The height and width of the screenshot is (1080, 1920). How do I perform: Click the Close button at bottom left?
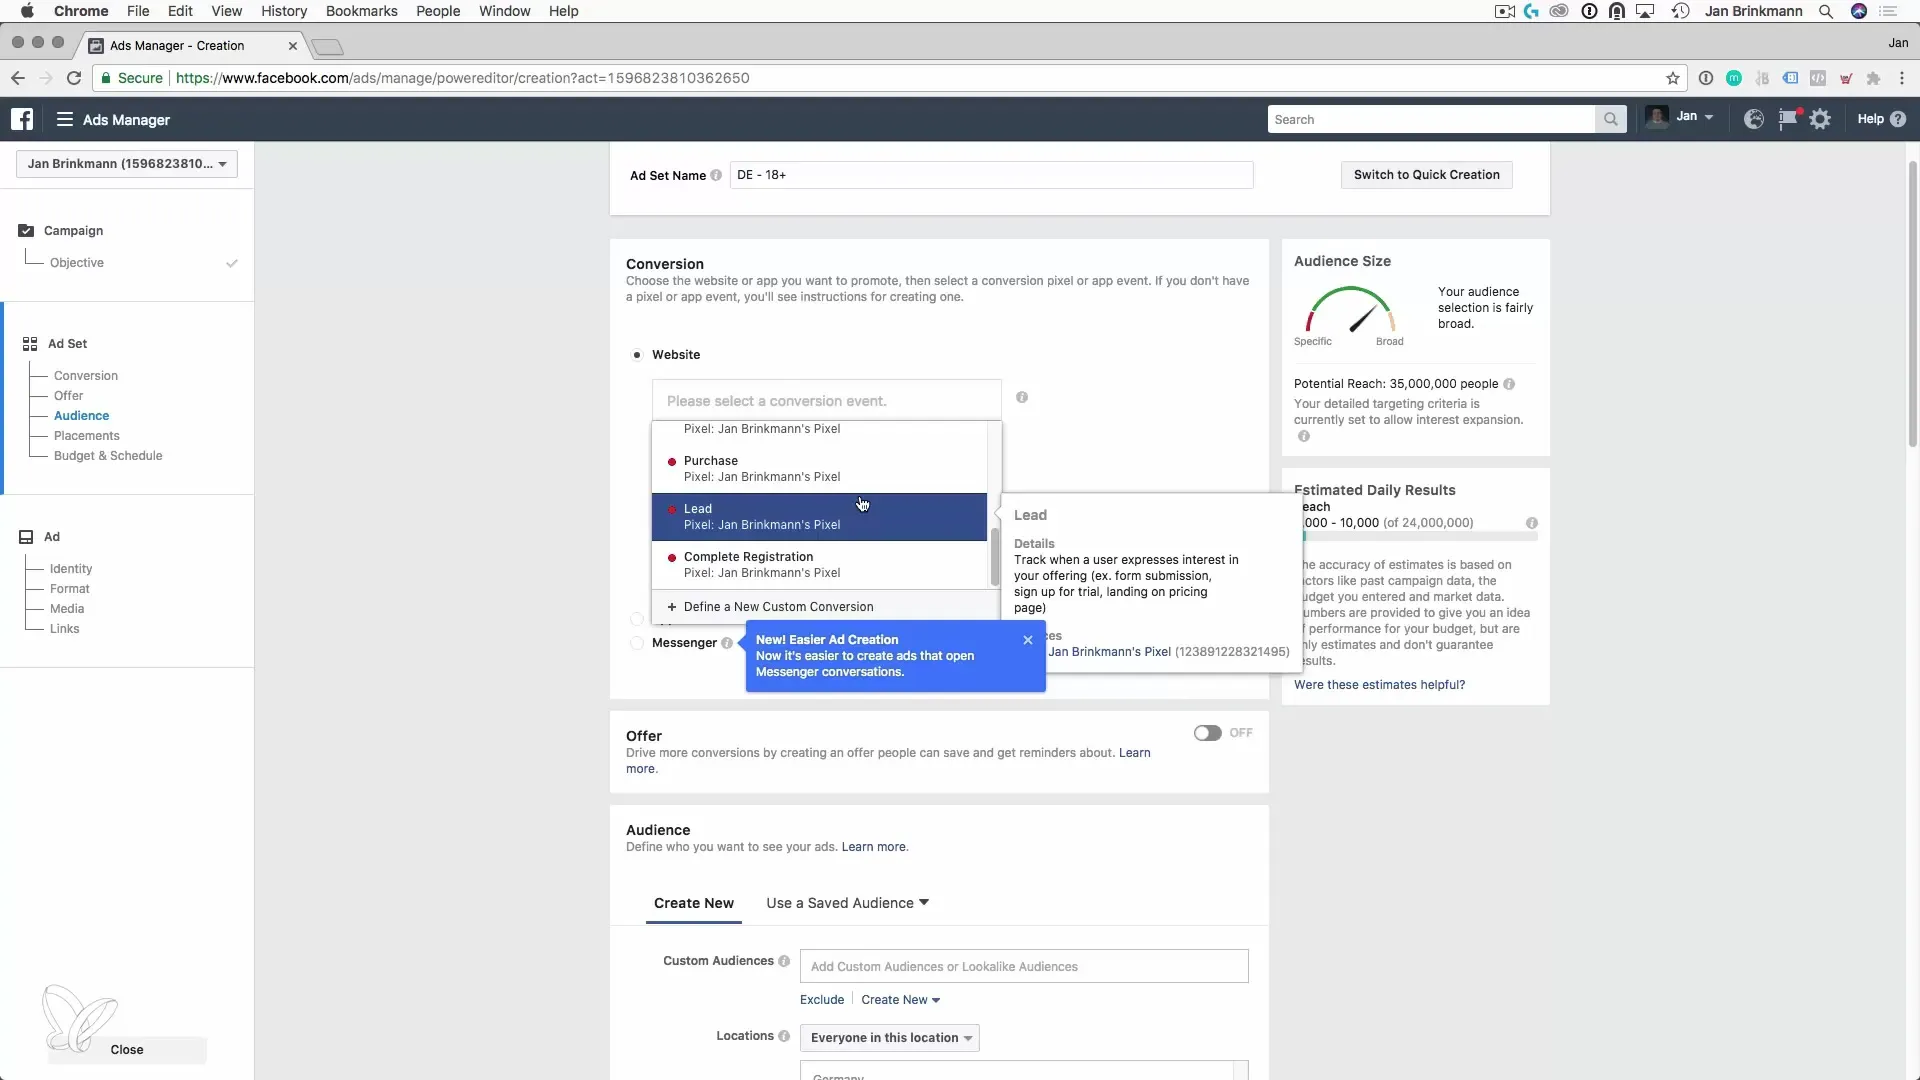(x=127, y=1050)
